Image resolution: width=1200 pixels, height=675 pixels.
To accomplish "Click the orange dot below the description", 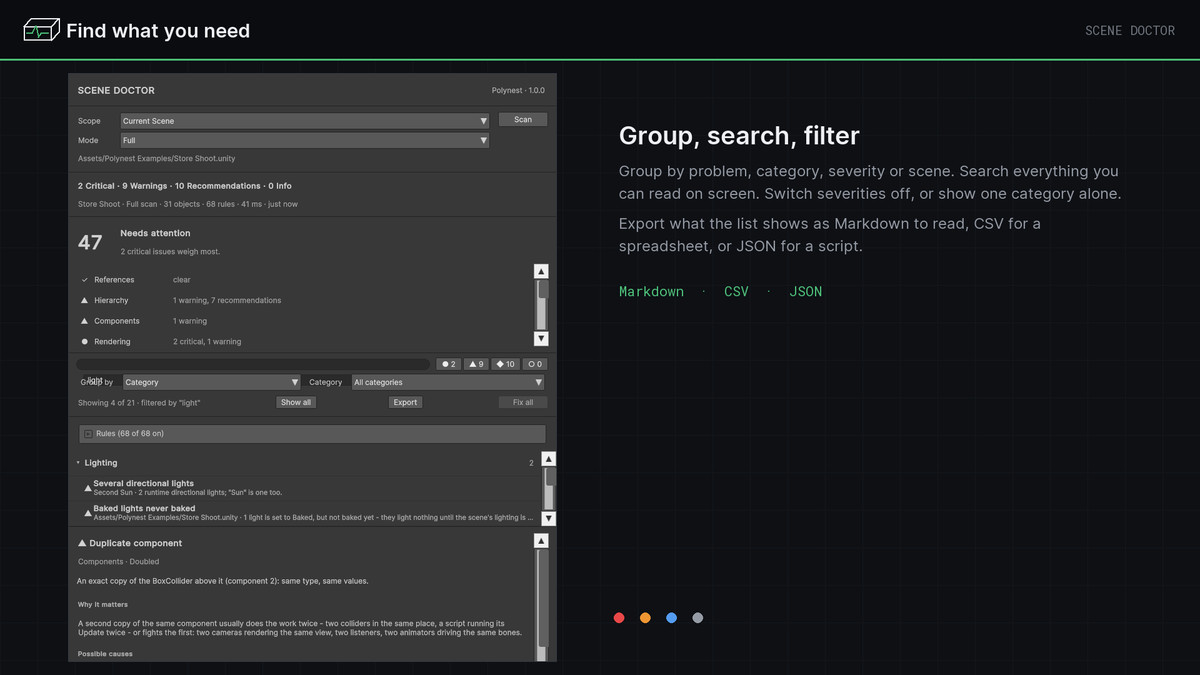I will coord(645,618).
